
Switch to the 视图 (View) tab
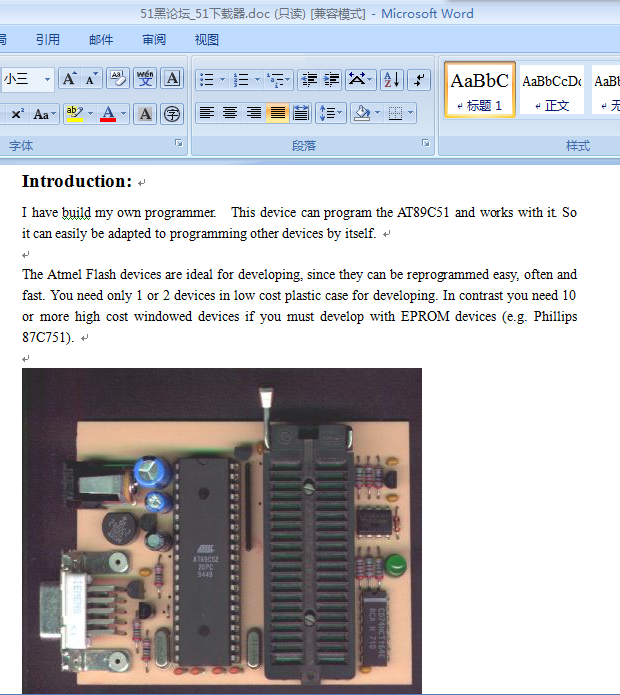(207, 40)
